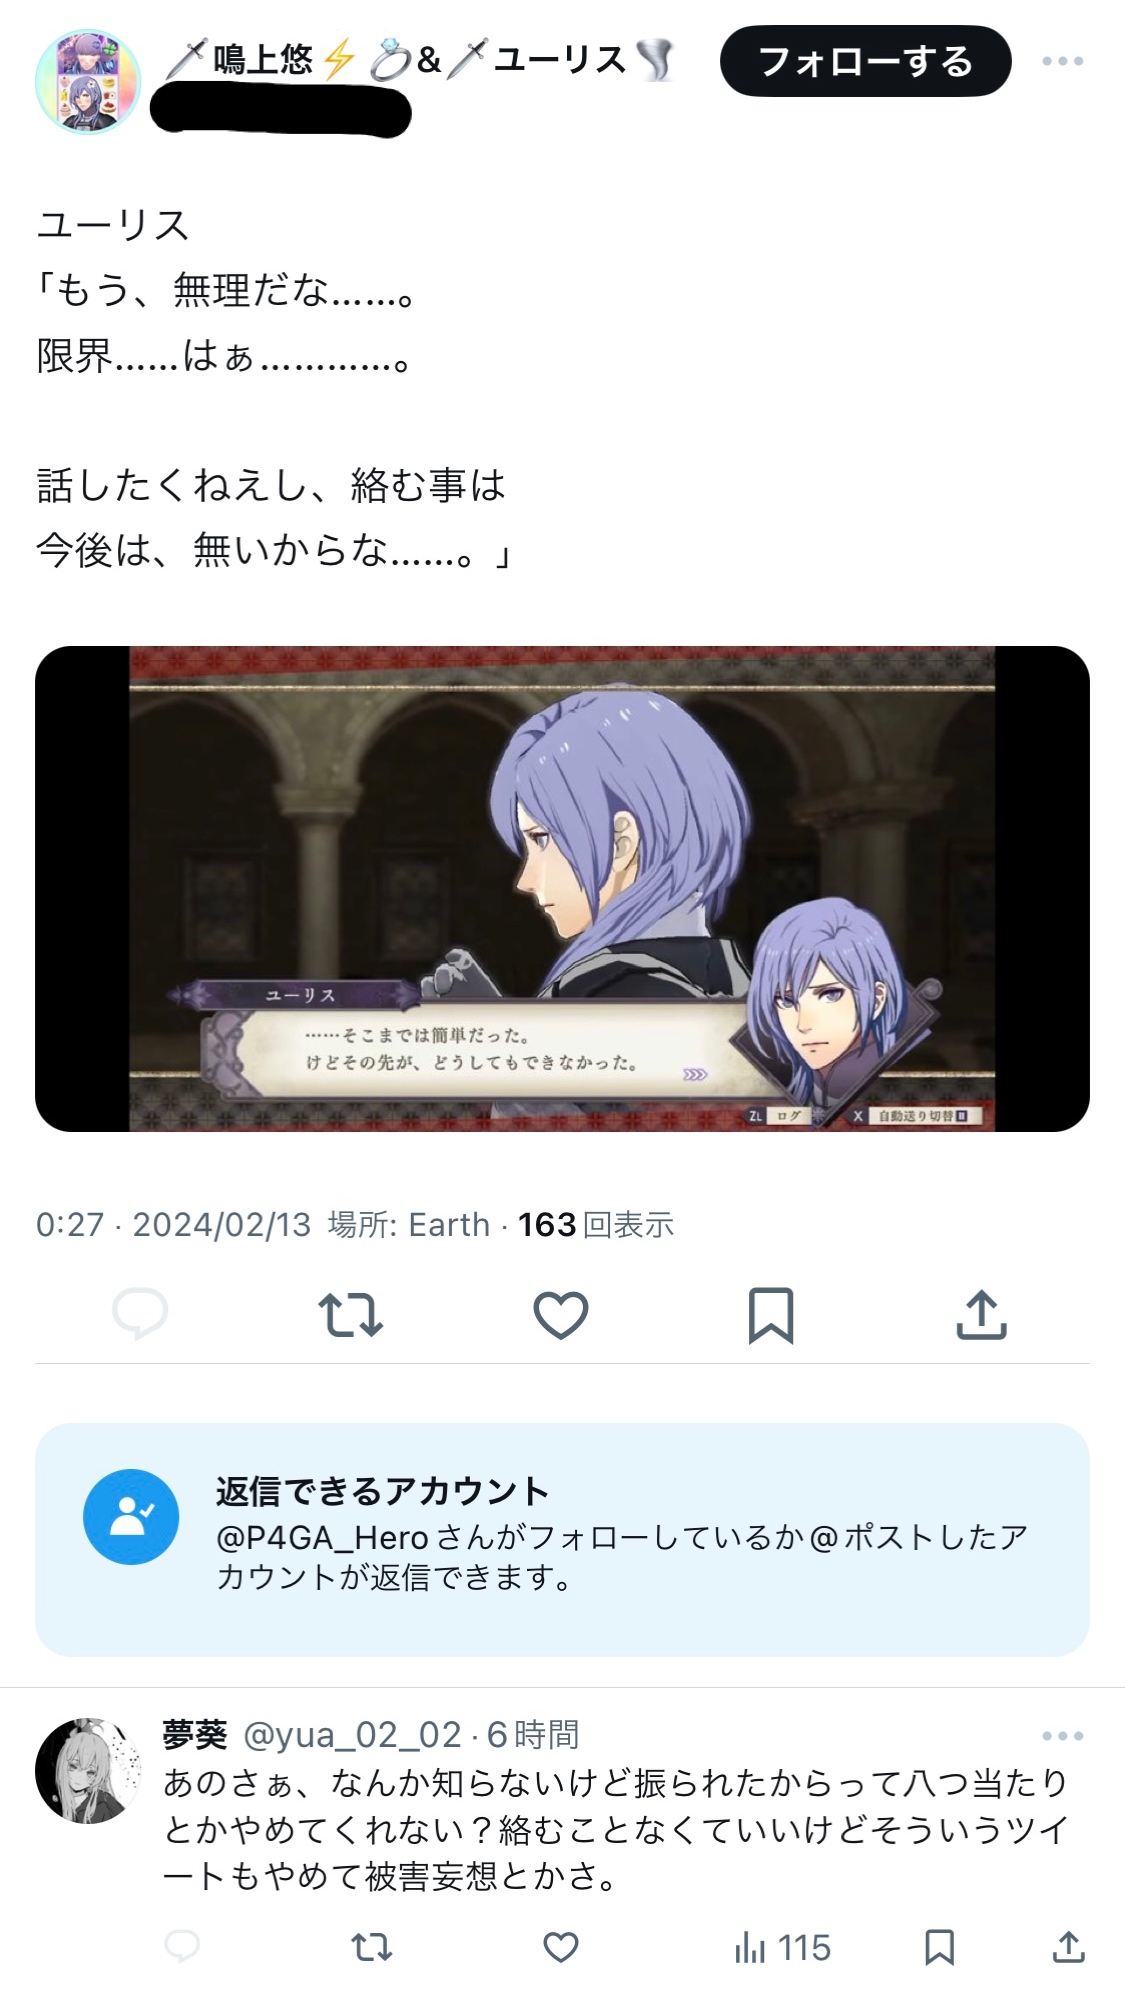Bookmark the main post
This screenshot has width=1125, height=2000.
click(x=771, y=1315)
